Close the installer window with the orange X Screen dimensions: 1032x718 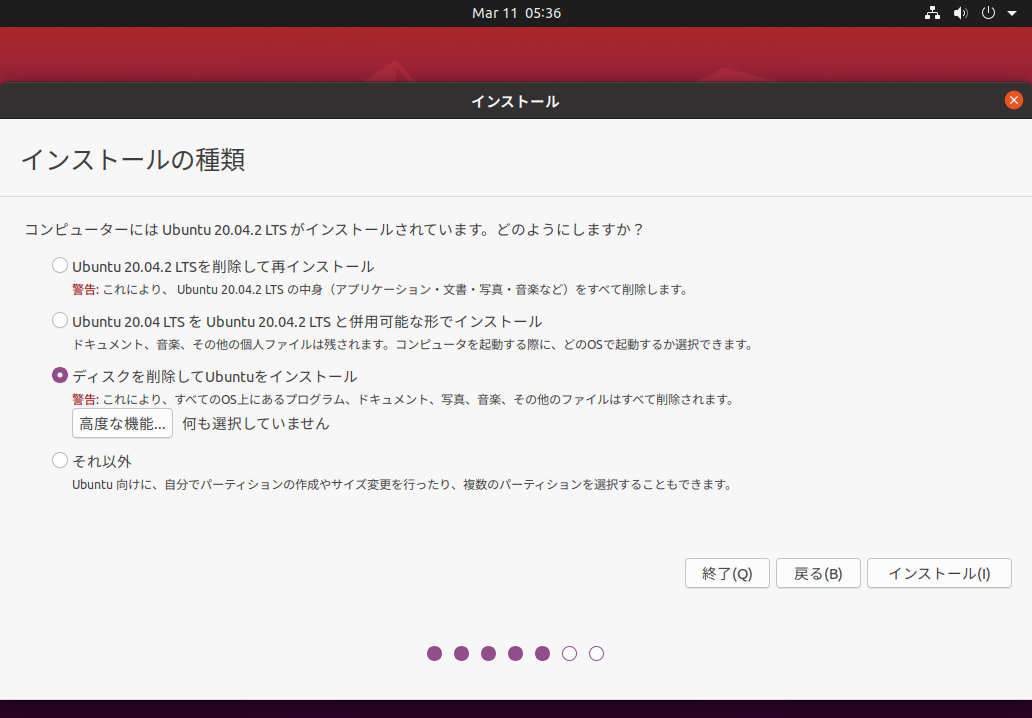coord(1014,100)
